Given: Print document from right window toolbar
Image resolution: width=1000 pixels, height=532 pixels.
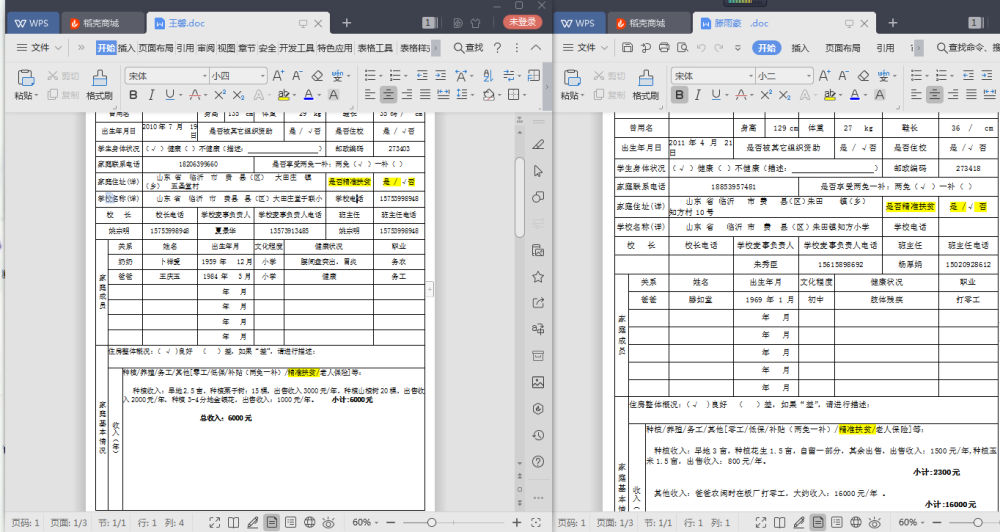Looking at the screenshot, I should point(664,47).
